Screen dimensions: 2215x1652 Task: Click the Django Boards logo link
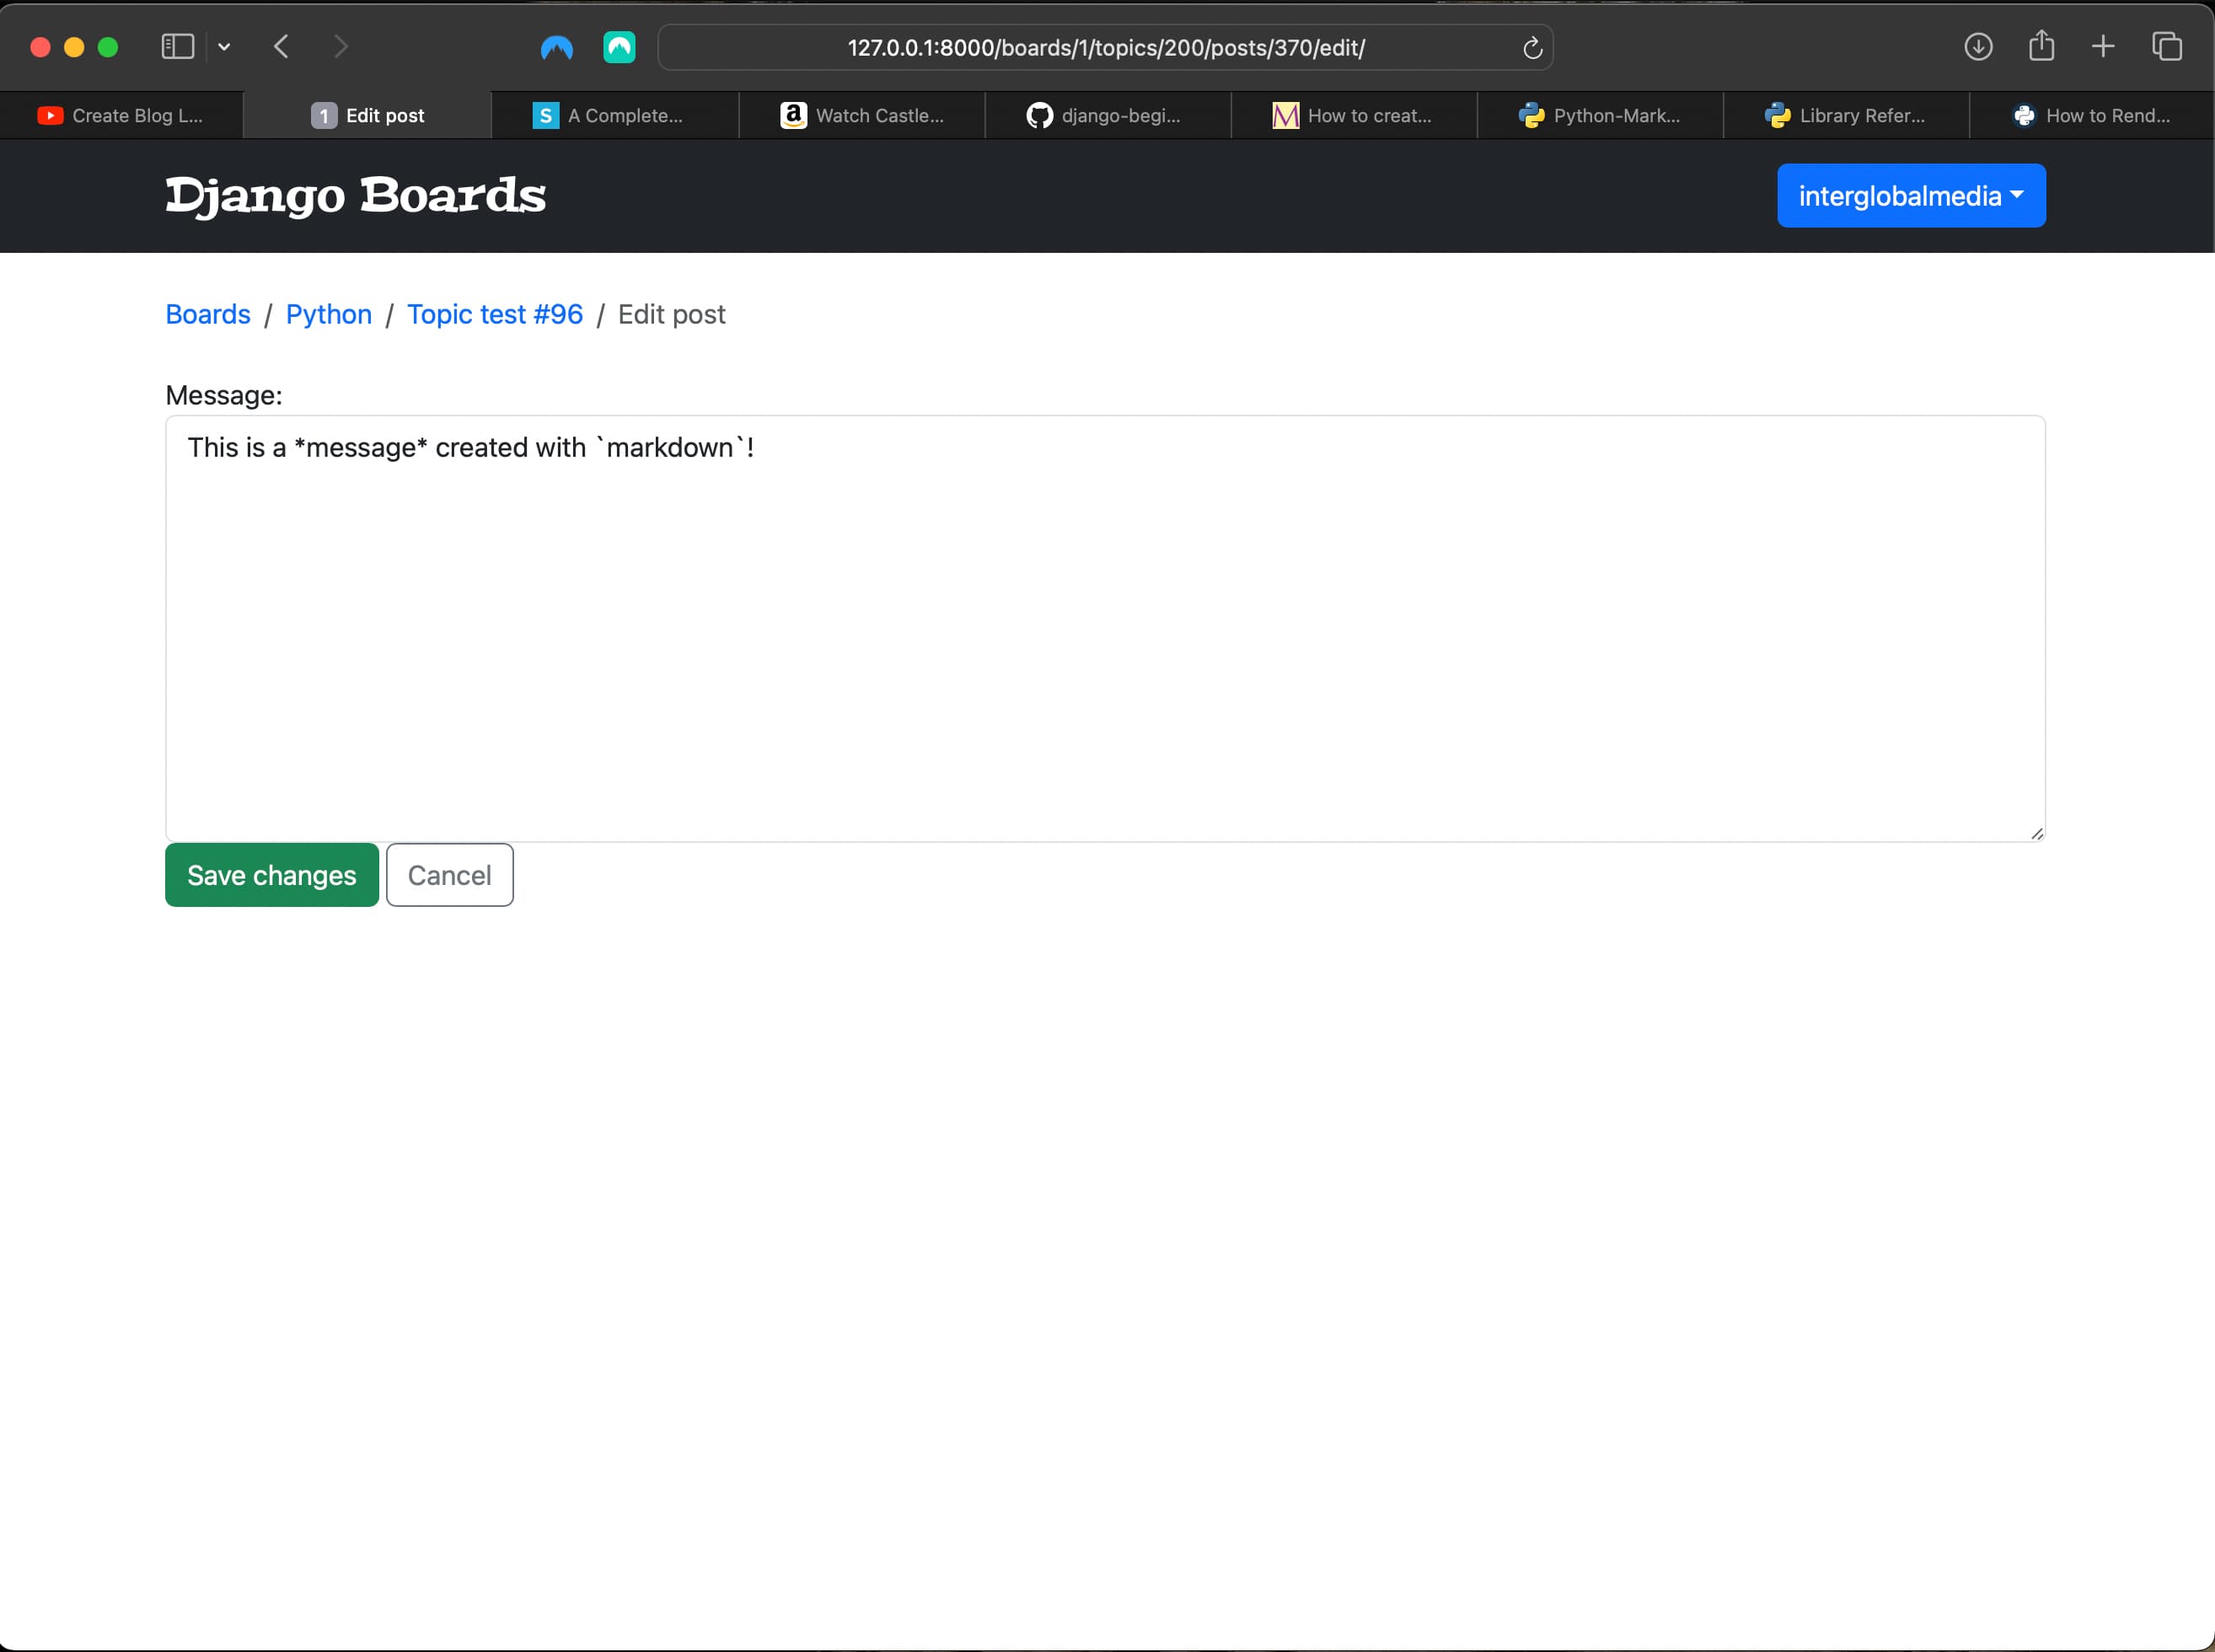click(356, 196)
